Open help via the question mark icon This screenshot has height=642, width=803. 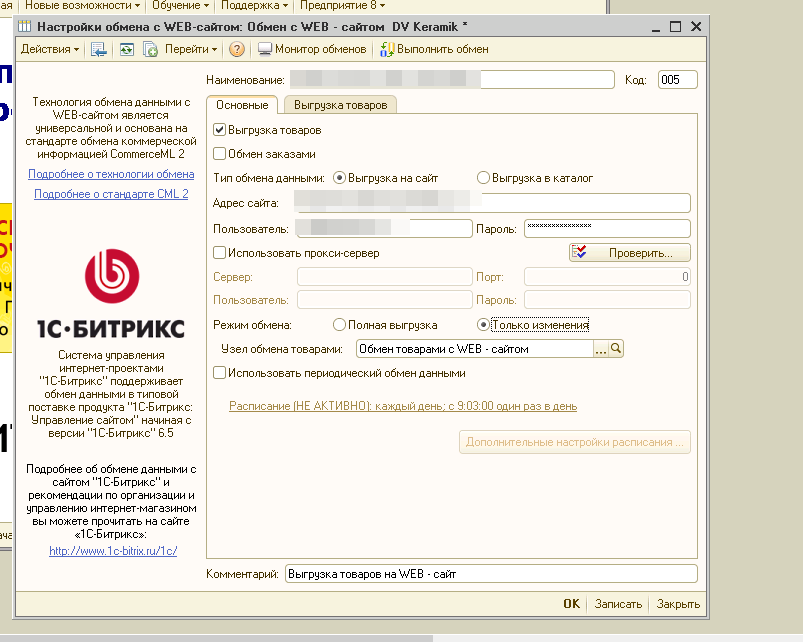coord(236,49)
